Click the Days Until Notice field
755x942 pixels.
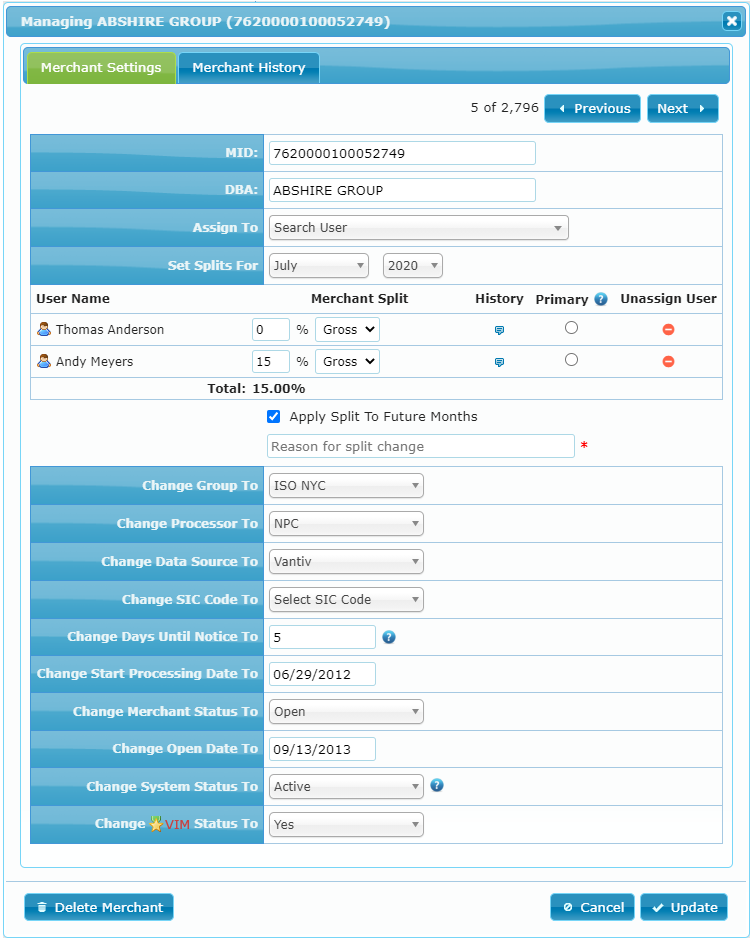pyautogui.click(x=322, y=637)
